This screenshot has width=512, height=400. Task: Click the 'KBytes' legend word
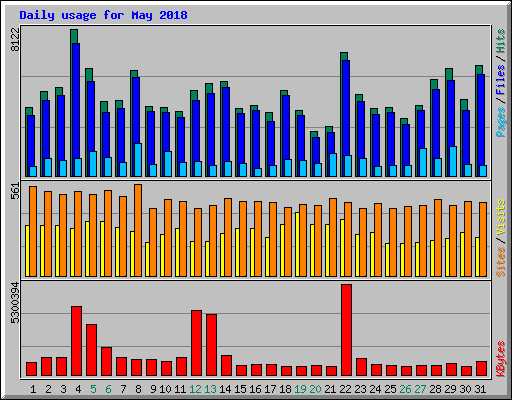pyautogui.click(x=501, y=359)
